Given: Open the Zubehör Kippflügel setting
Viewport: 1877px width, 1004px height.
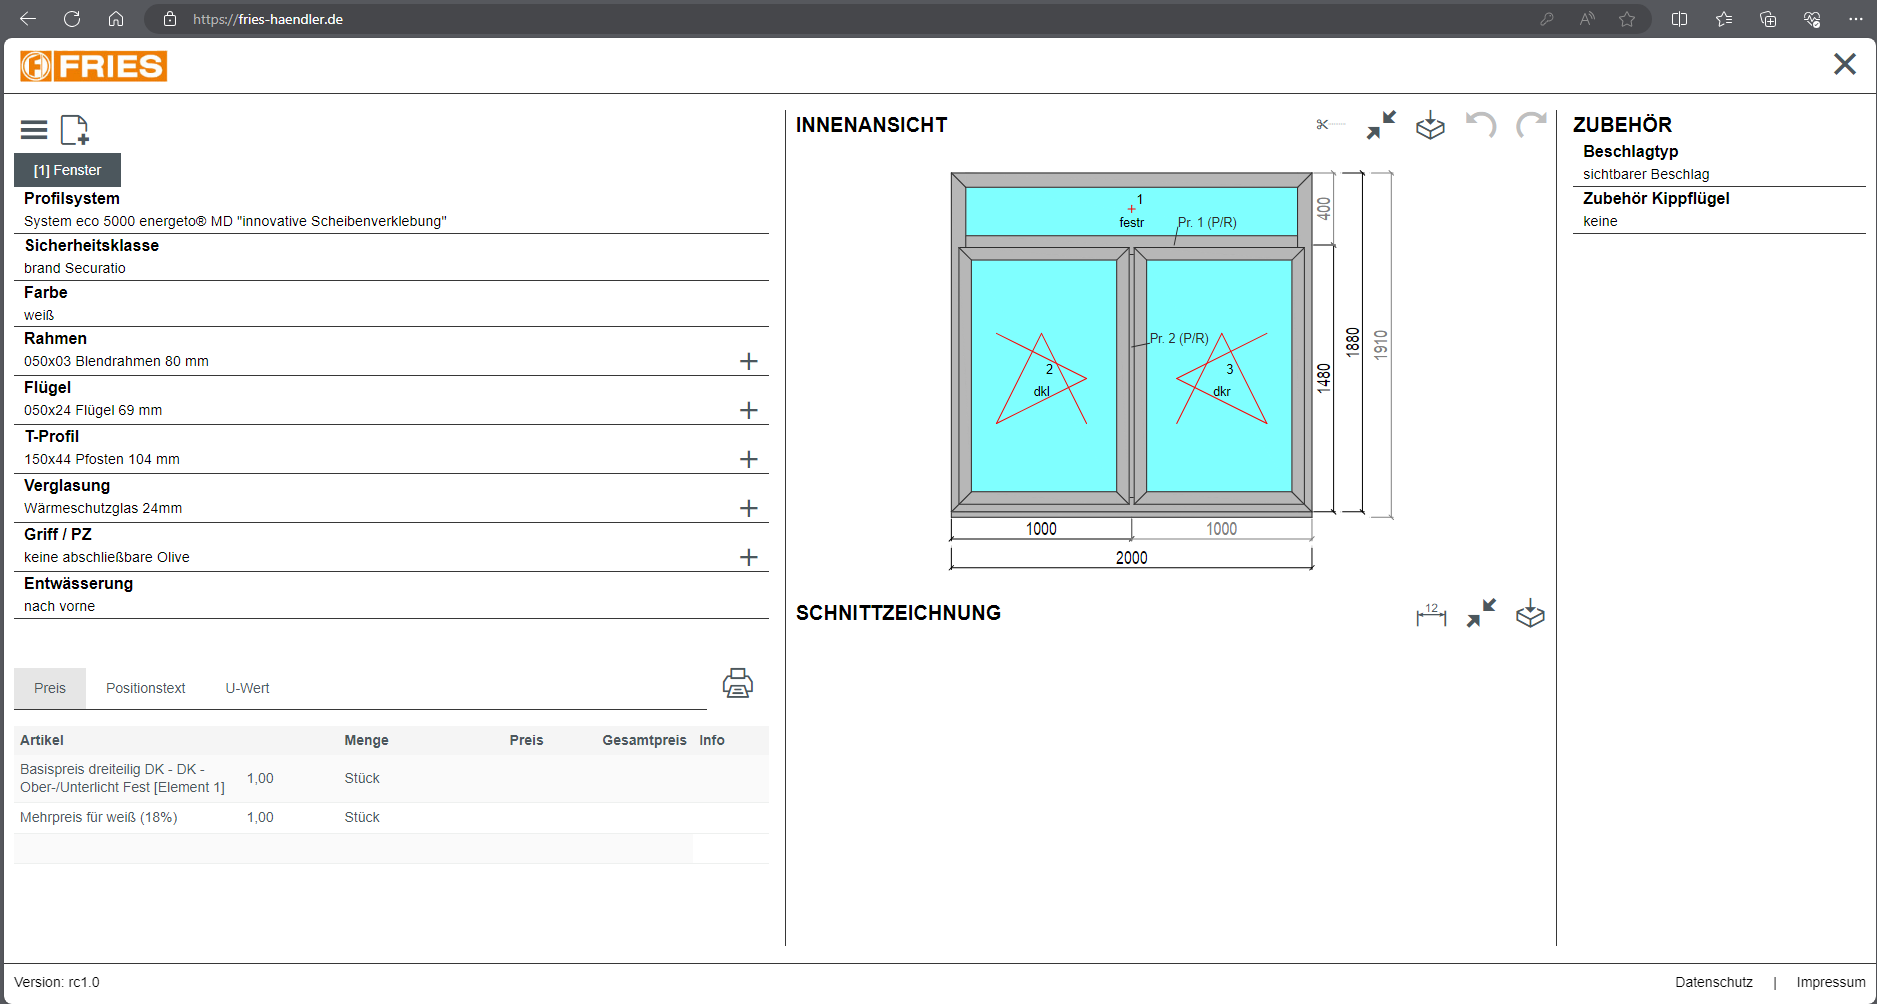Looking at the screenshot, I should 1719,210.
